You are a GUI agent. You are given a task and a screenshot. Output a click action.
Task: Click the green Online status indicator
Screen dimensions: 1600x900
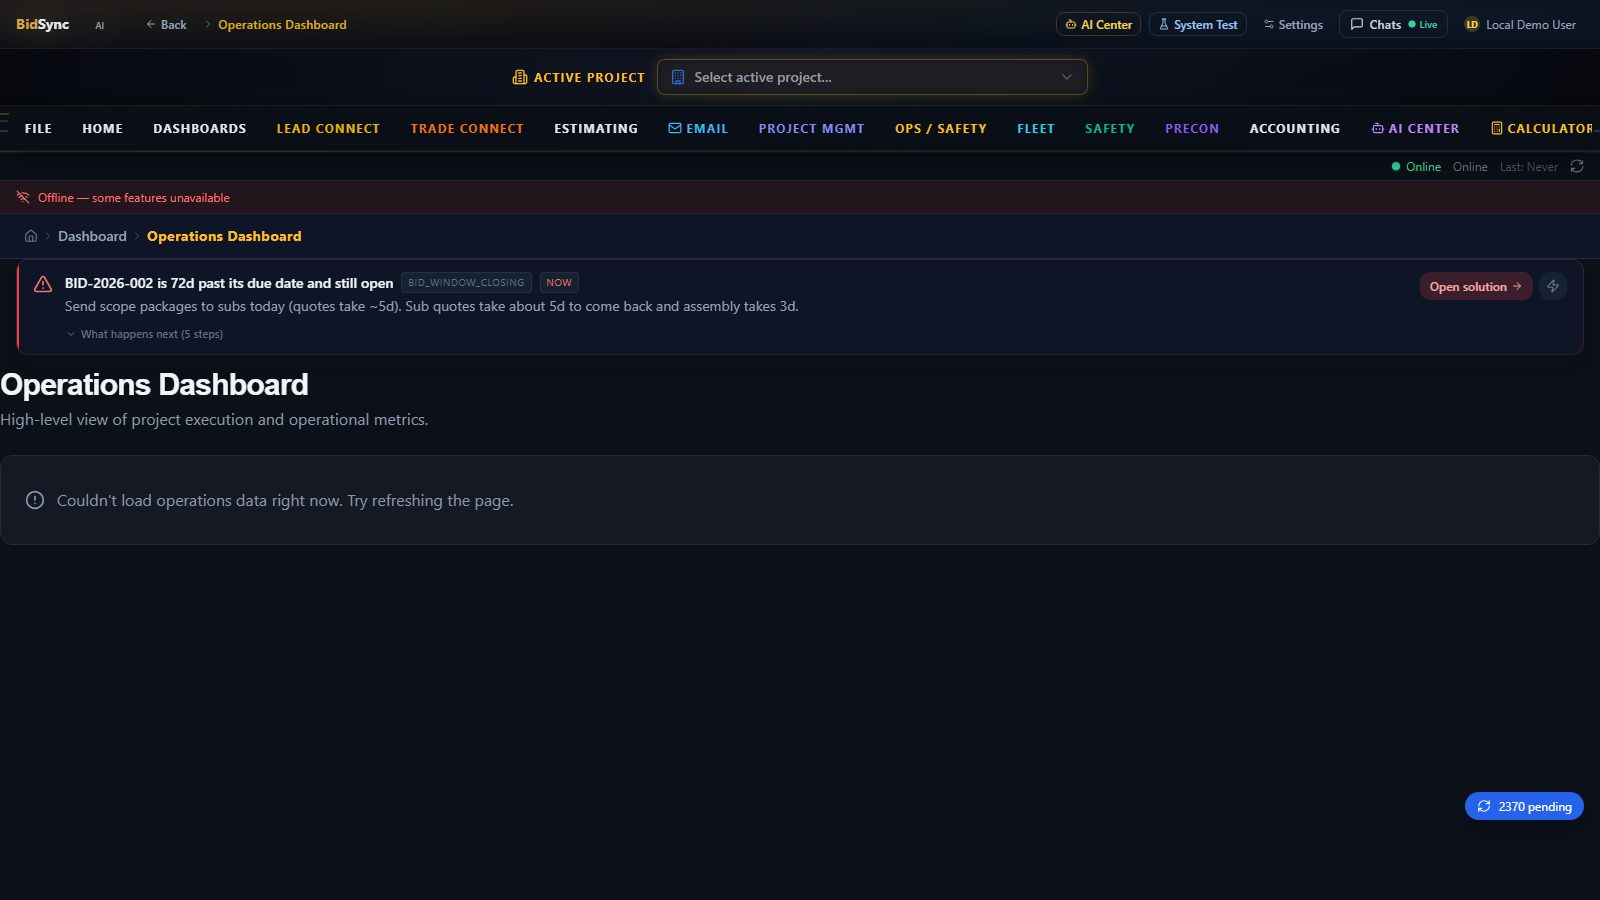click(1416, 166)
